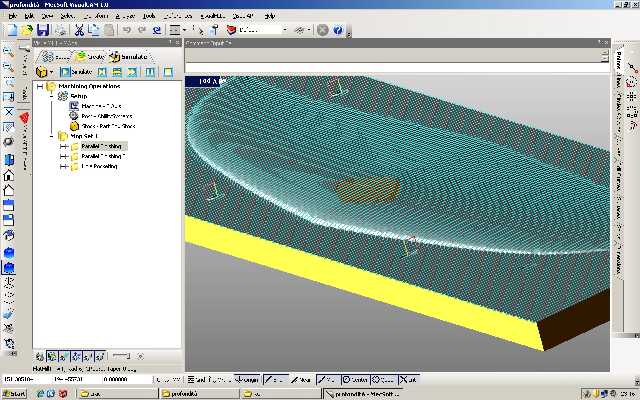
Task: Click the Simulate button in the operations toolbar
Action: pos(75,72)
